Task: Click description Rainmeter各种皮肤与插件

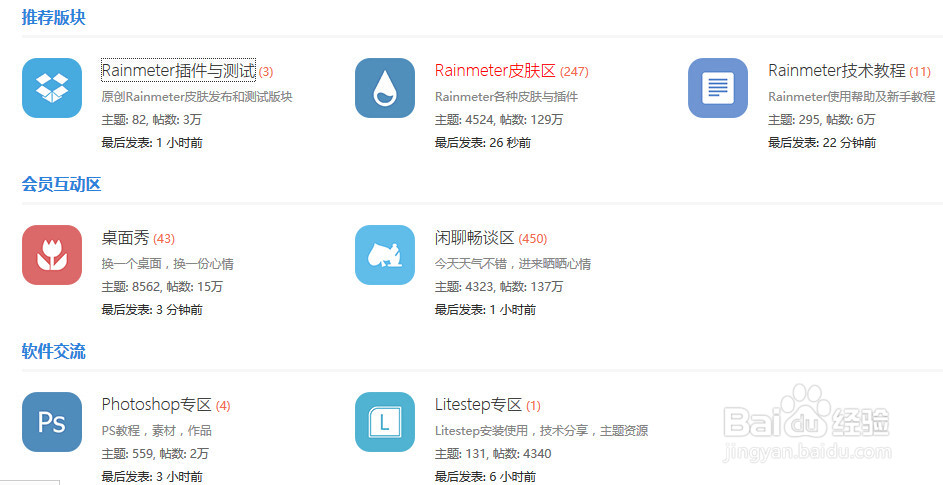Action: pyautogui.click(x=506, y=96)
